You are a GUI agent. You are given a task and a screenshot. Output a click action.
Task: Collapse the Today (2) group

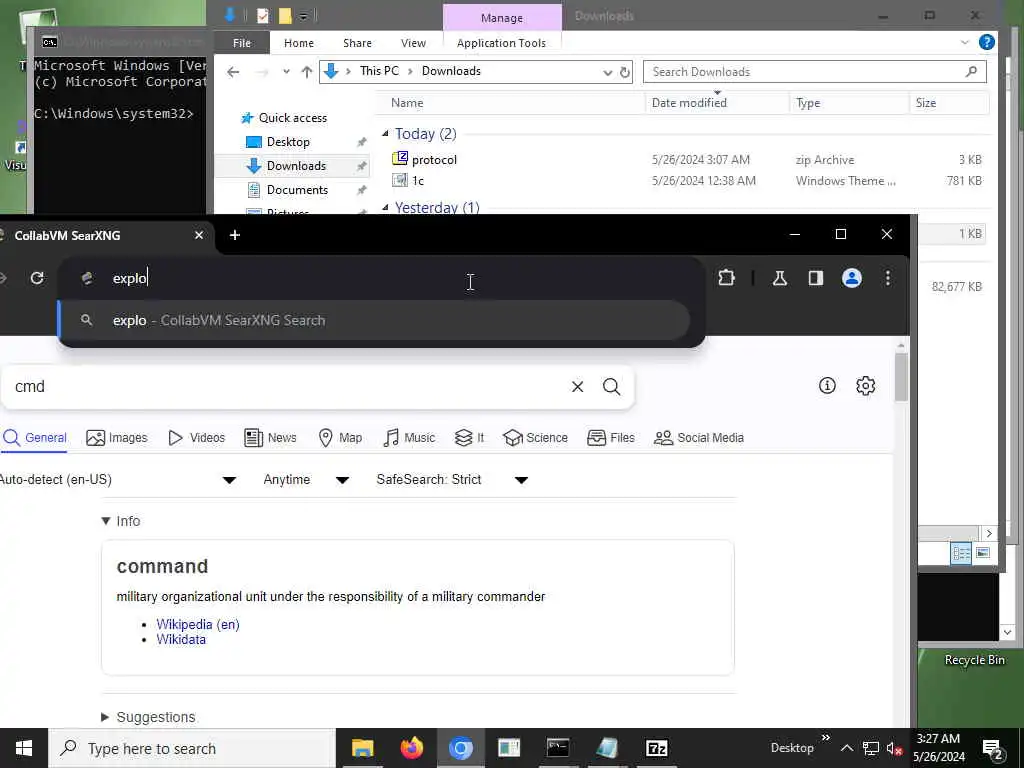coord(385,134)
